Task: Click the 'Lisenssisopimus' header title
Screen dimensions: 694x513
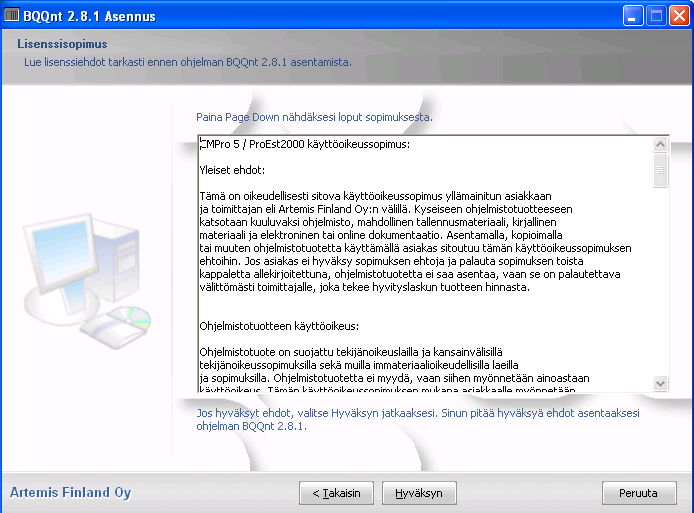Action: coord(62,44)
